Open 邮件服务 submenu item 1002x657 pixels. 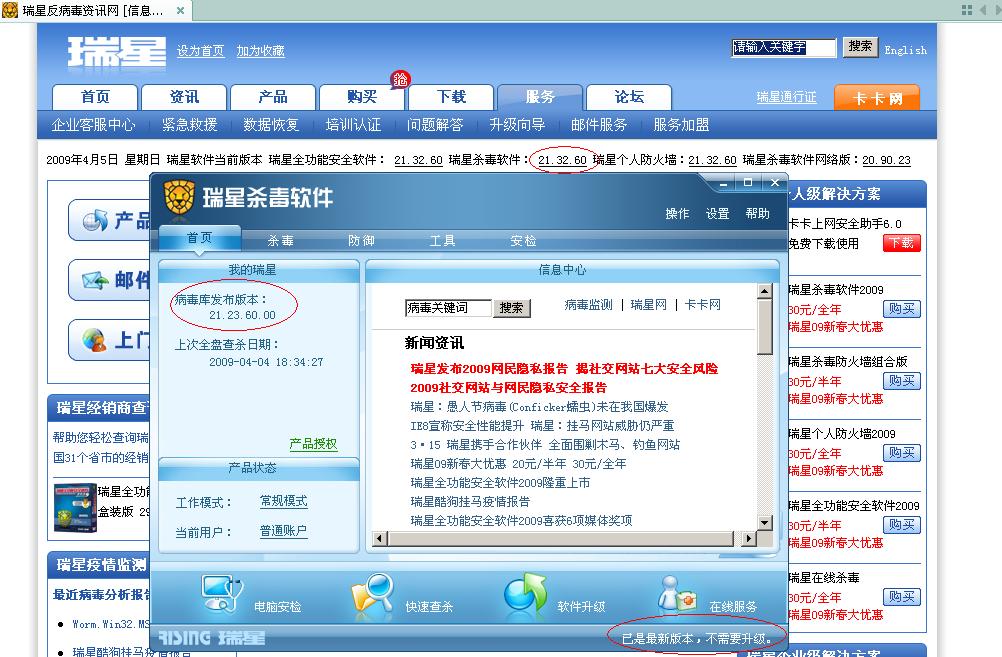(599, 125)
